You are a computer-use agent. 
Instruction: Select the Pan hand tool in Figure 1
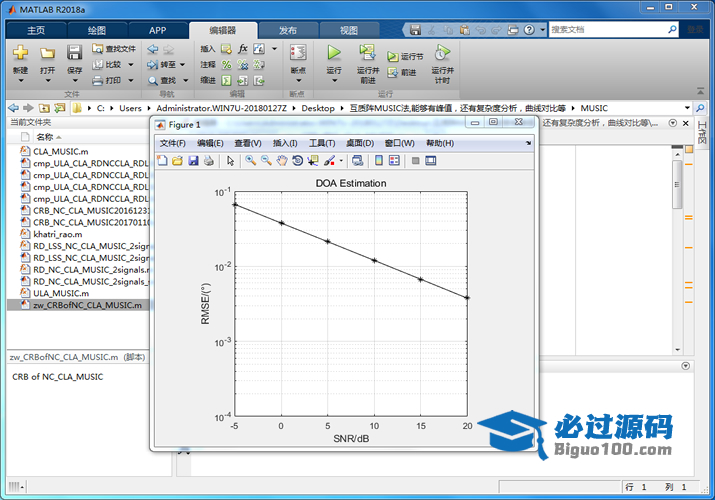[282, 160]
